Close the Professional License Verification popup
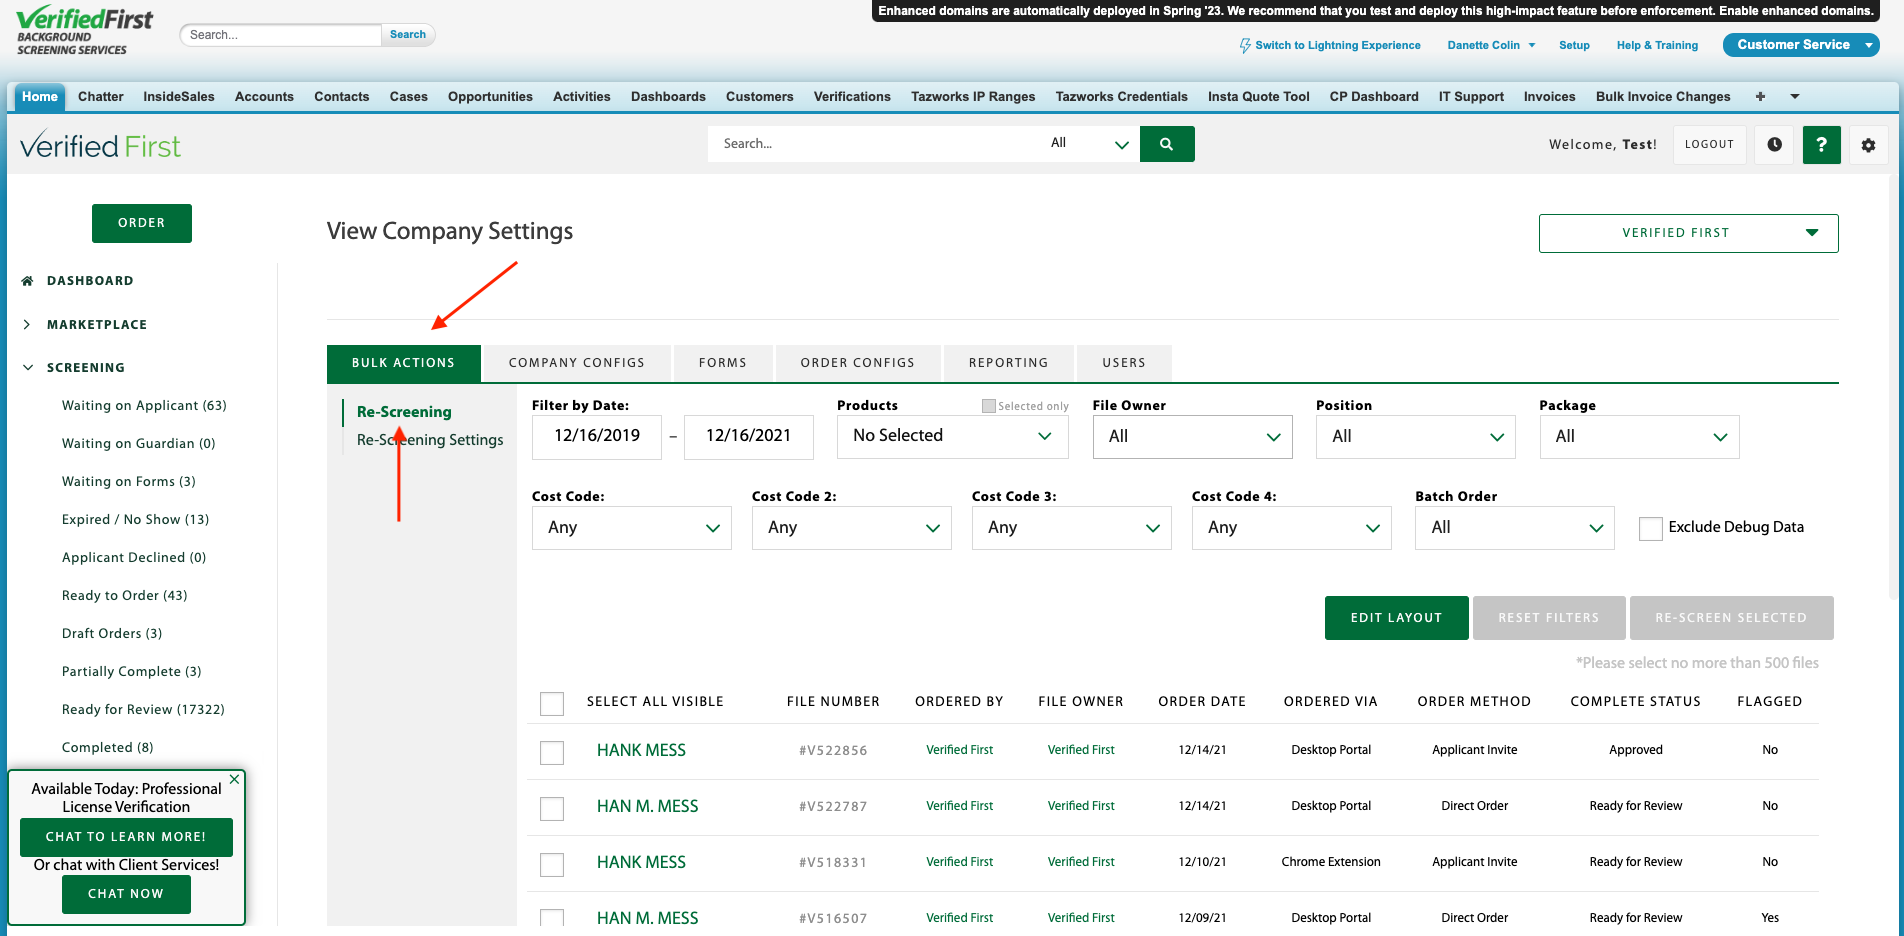 pos(234,779)
